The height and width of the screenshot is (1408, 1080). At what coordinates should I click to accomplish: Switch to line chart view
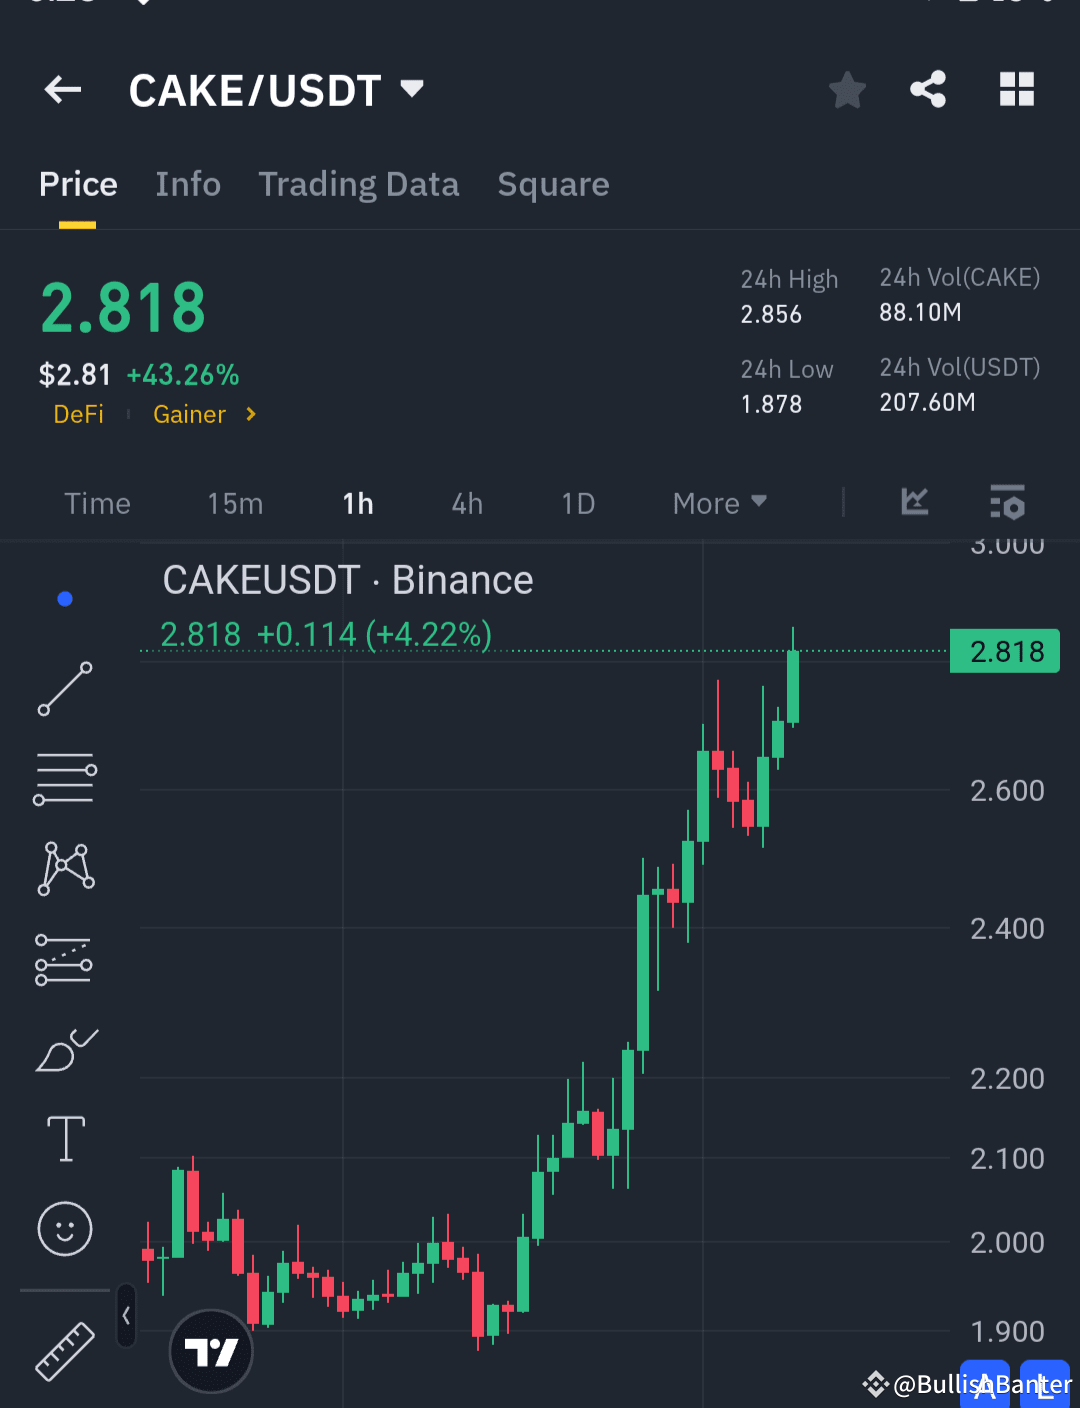914,503
